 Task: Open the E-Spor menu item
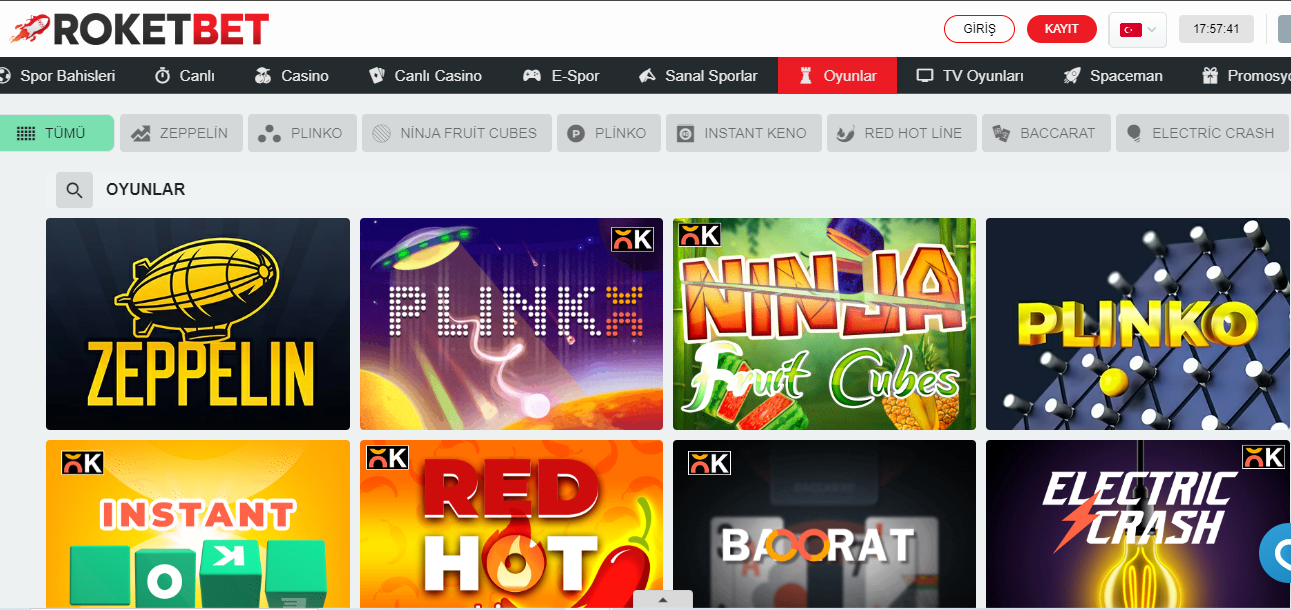(561, 76)
